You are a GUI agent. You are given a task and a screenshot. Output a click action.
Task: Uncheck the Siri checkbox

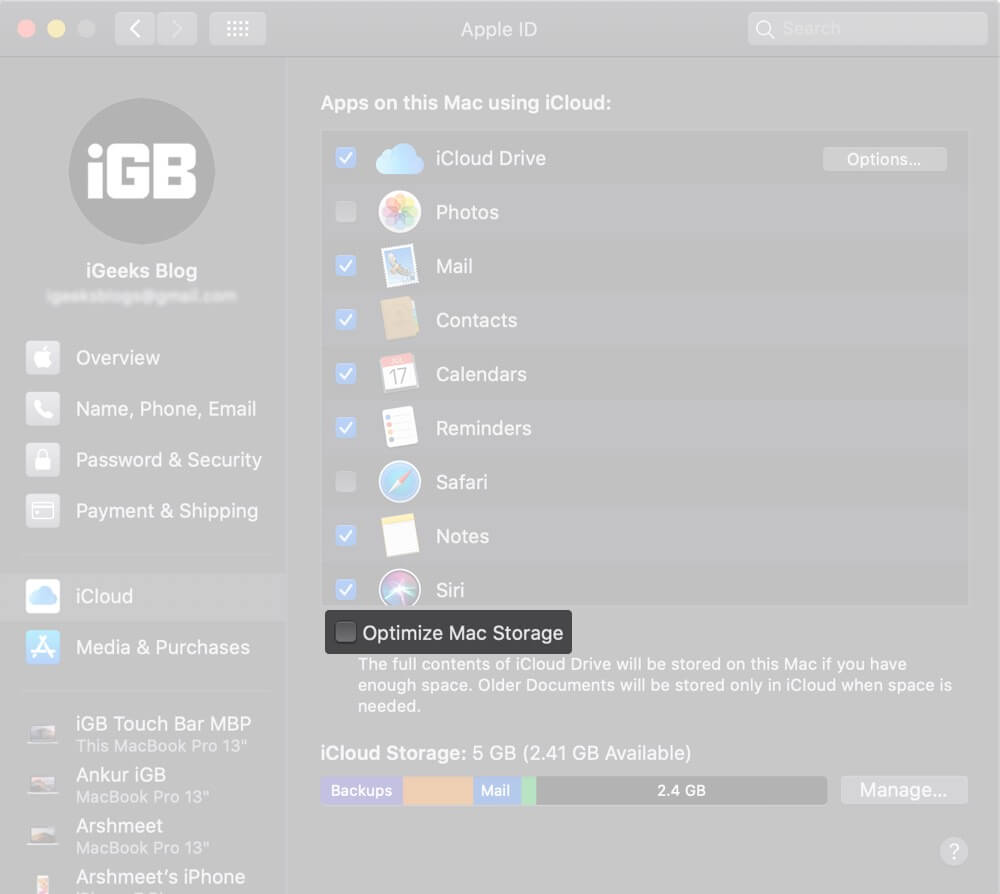tap(346, 589)
